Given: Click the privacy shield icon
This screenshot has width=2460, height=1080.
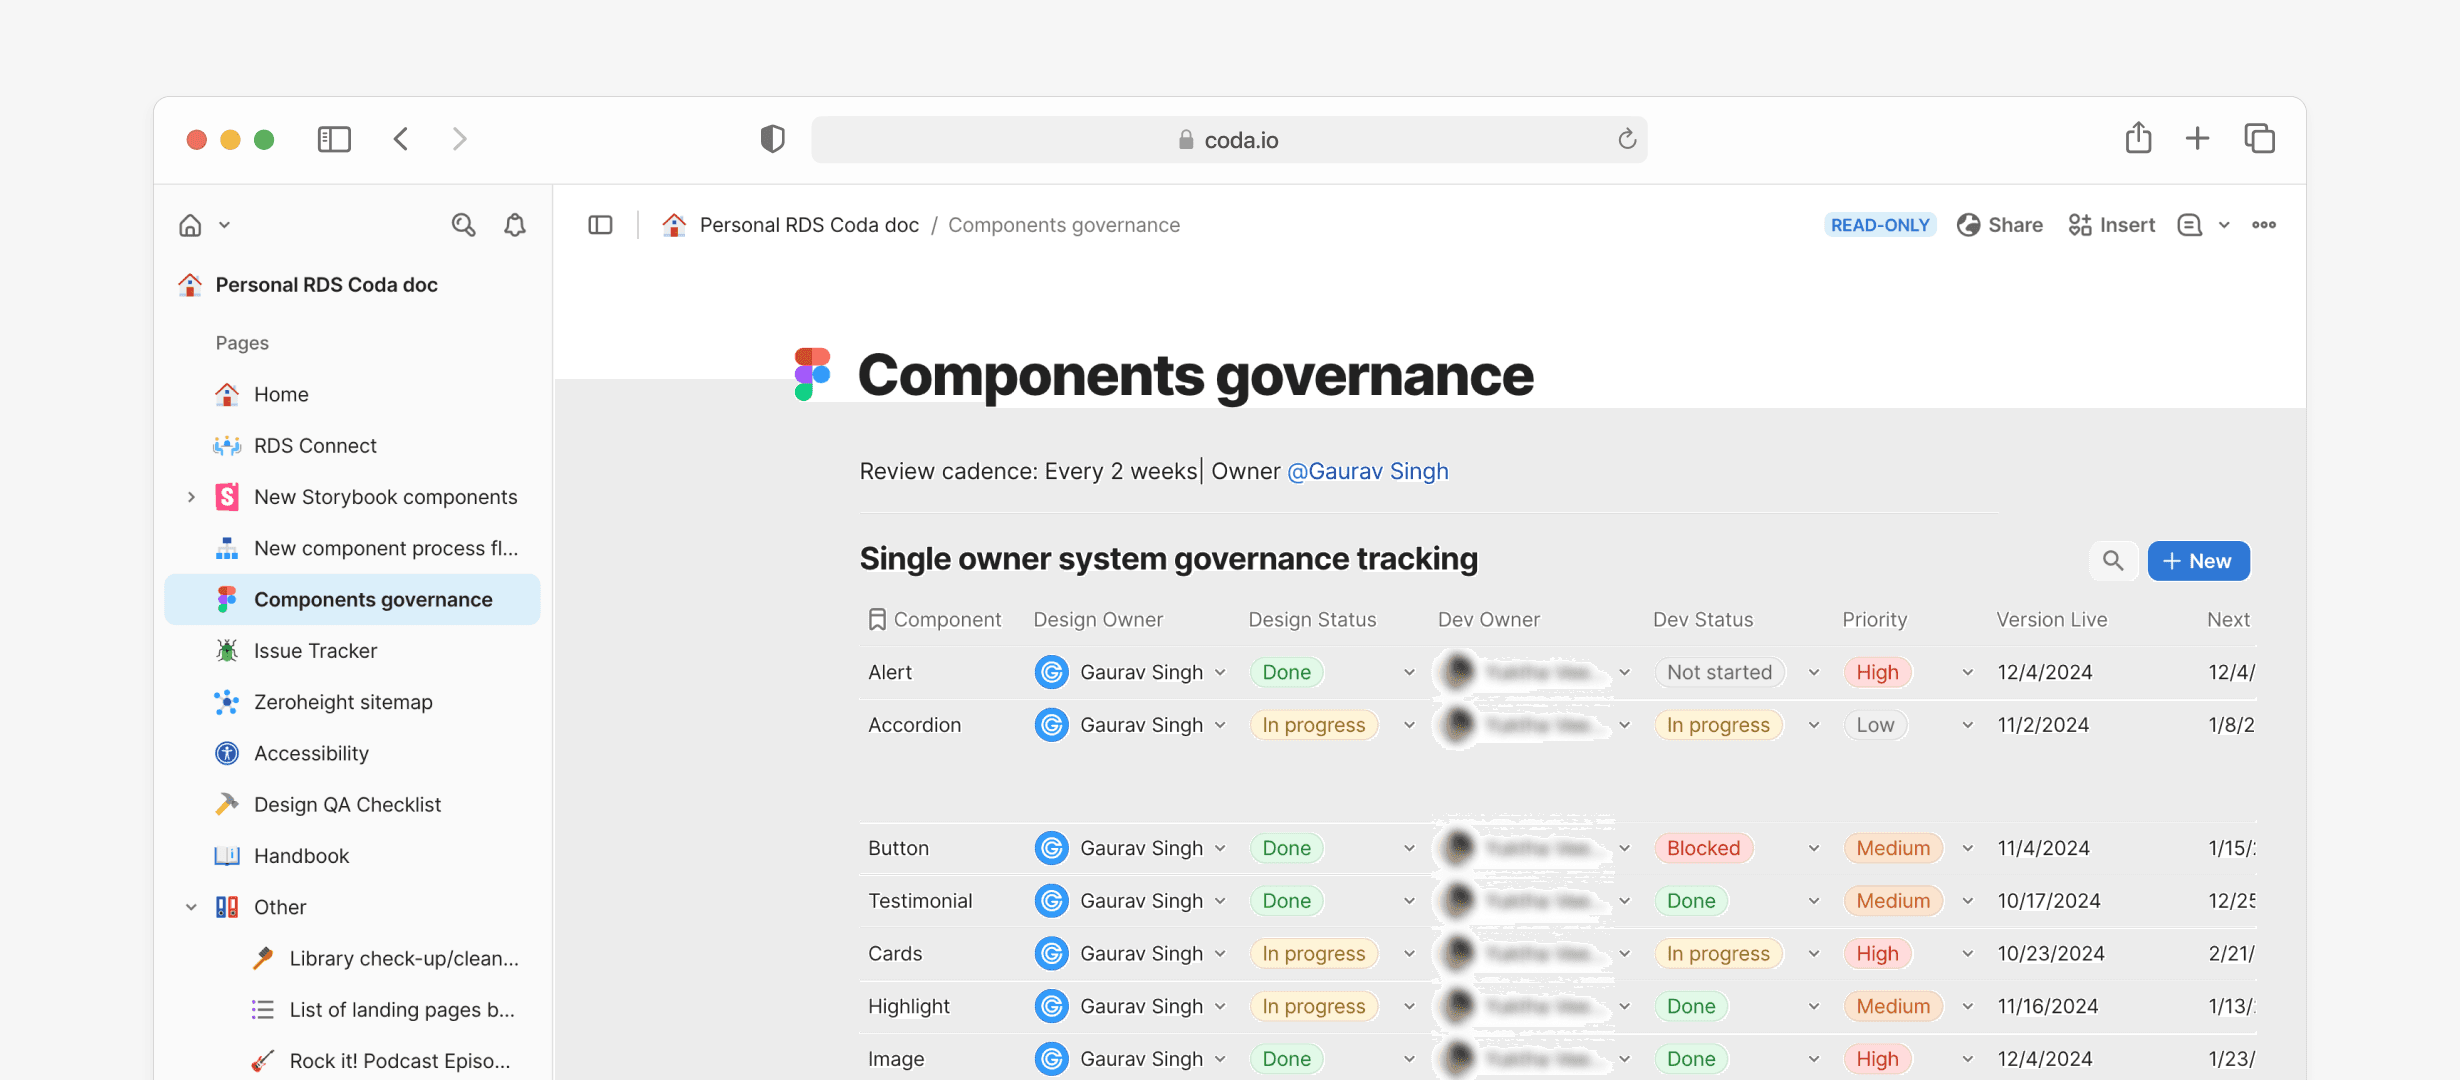Looking at the screenshot, I should pyautogui.click(x=772, y=139).
